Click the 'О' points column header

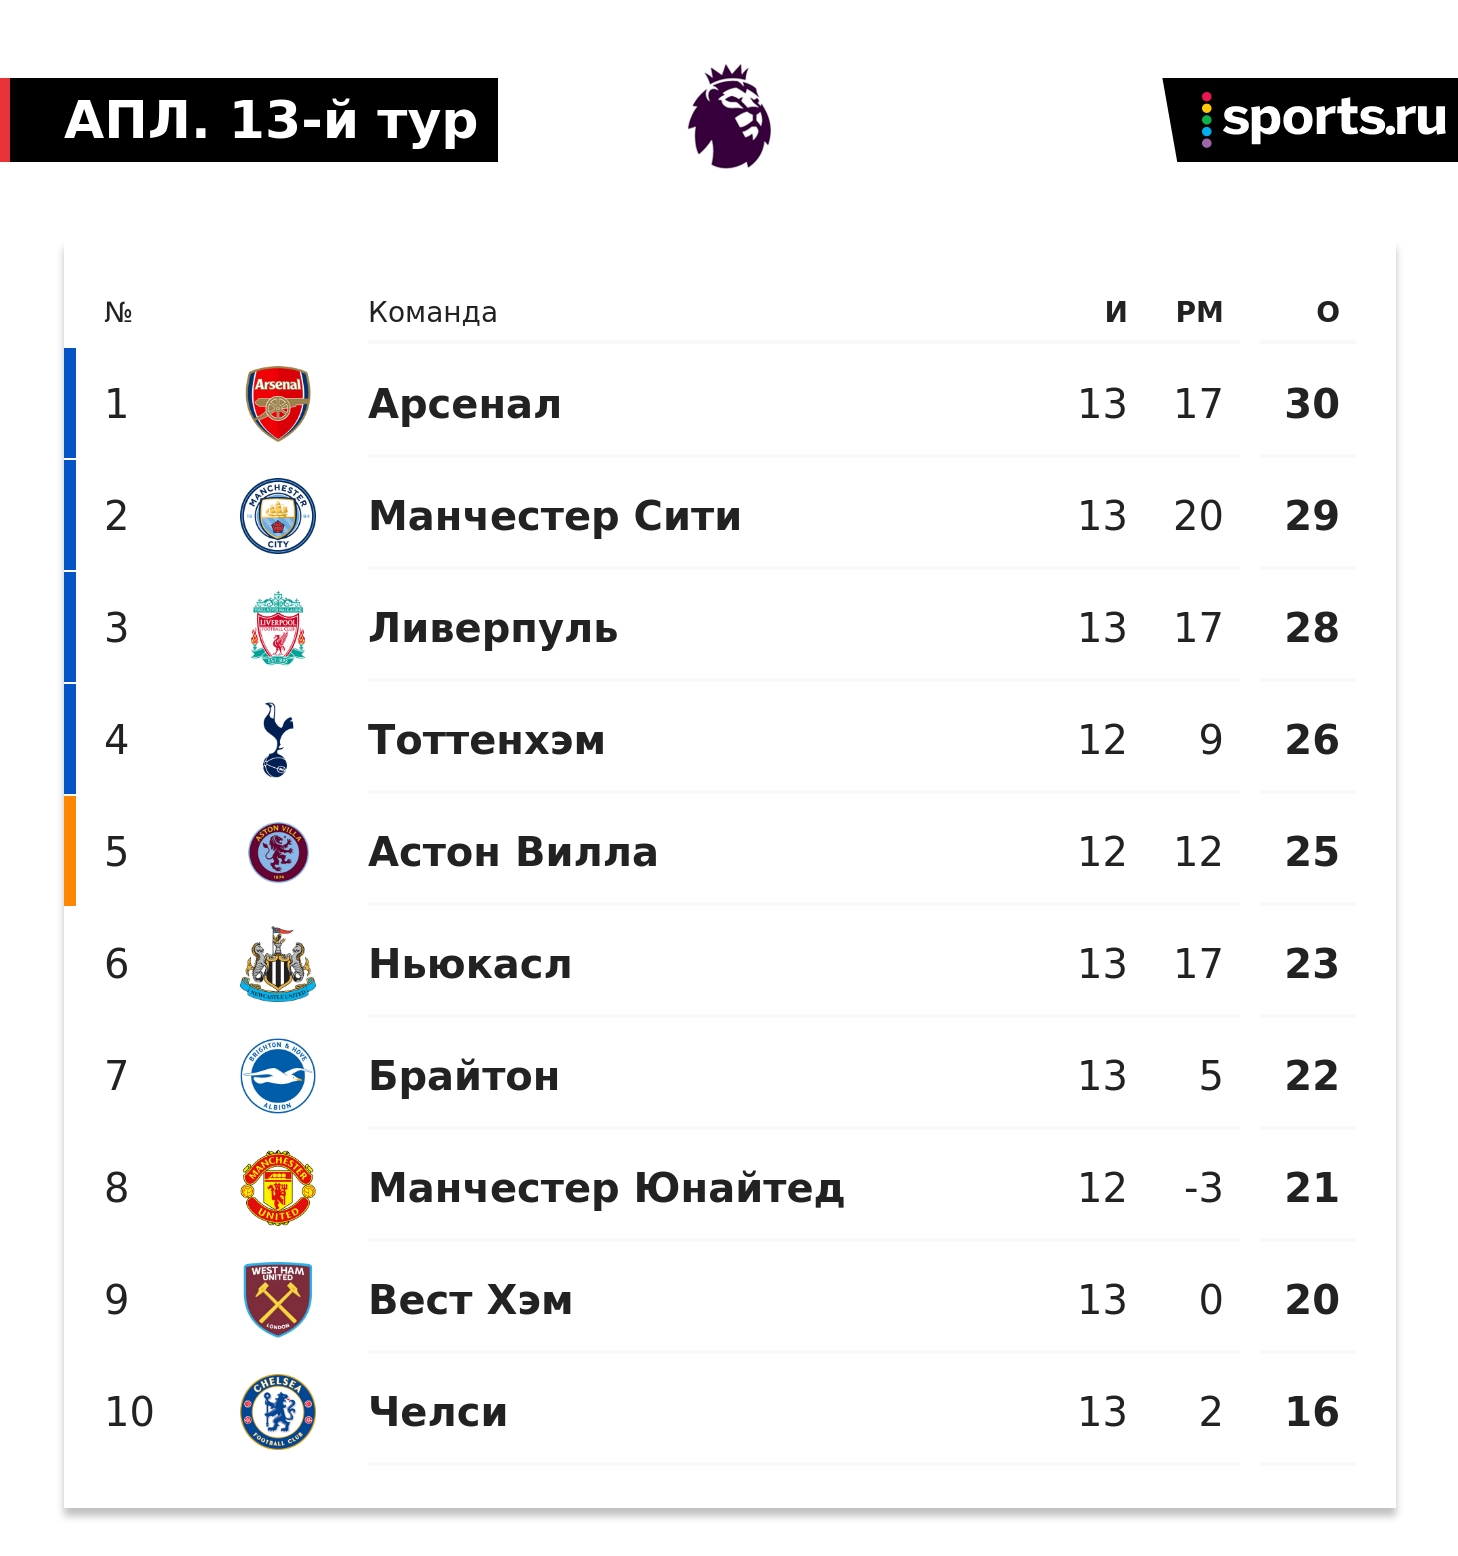pos(1327,312)
